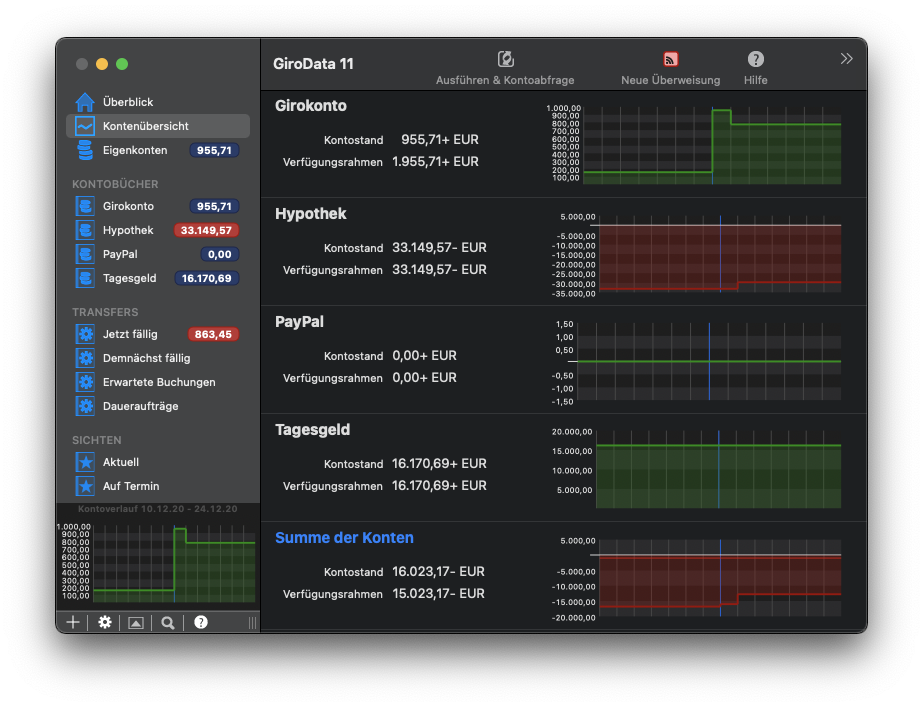Click the Eigenkonten coin stack icon
This screenshot has height=707, width=923.
85,150
